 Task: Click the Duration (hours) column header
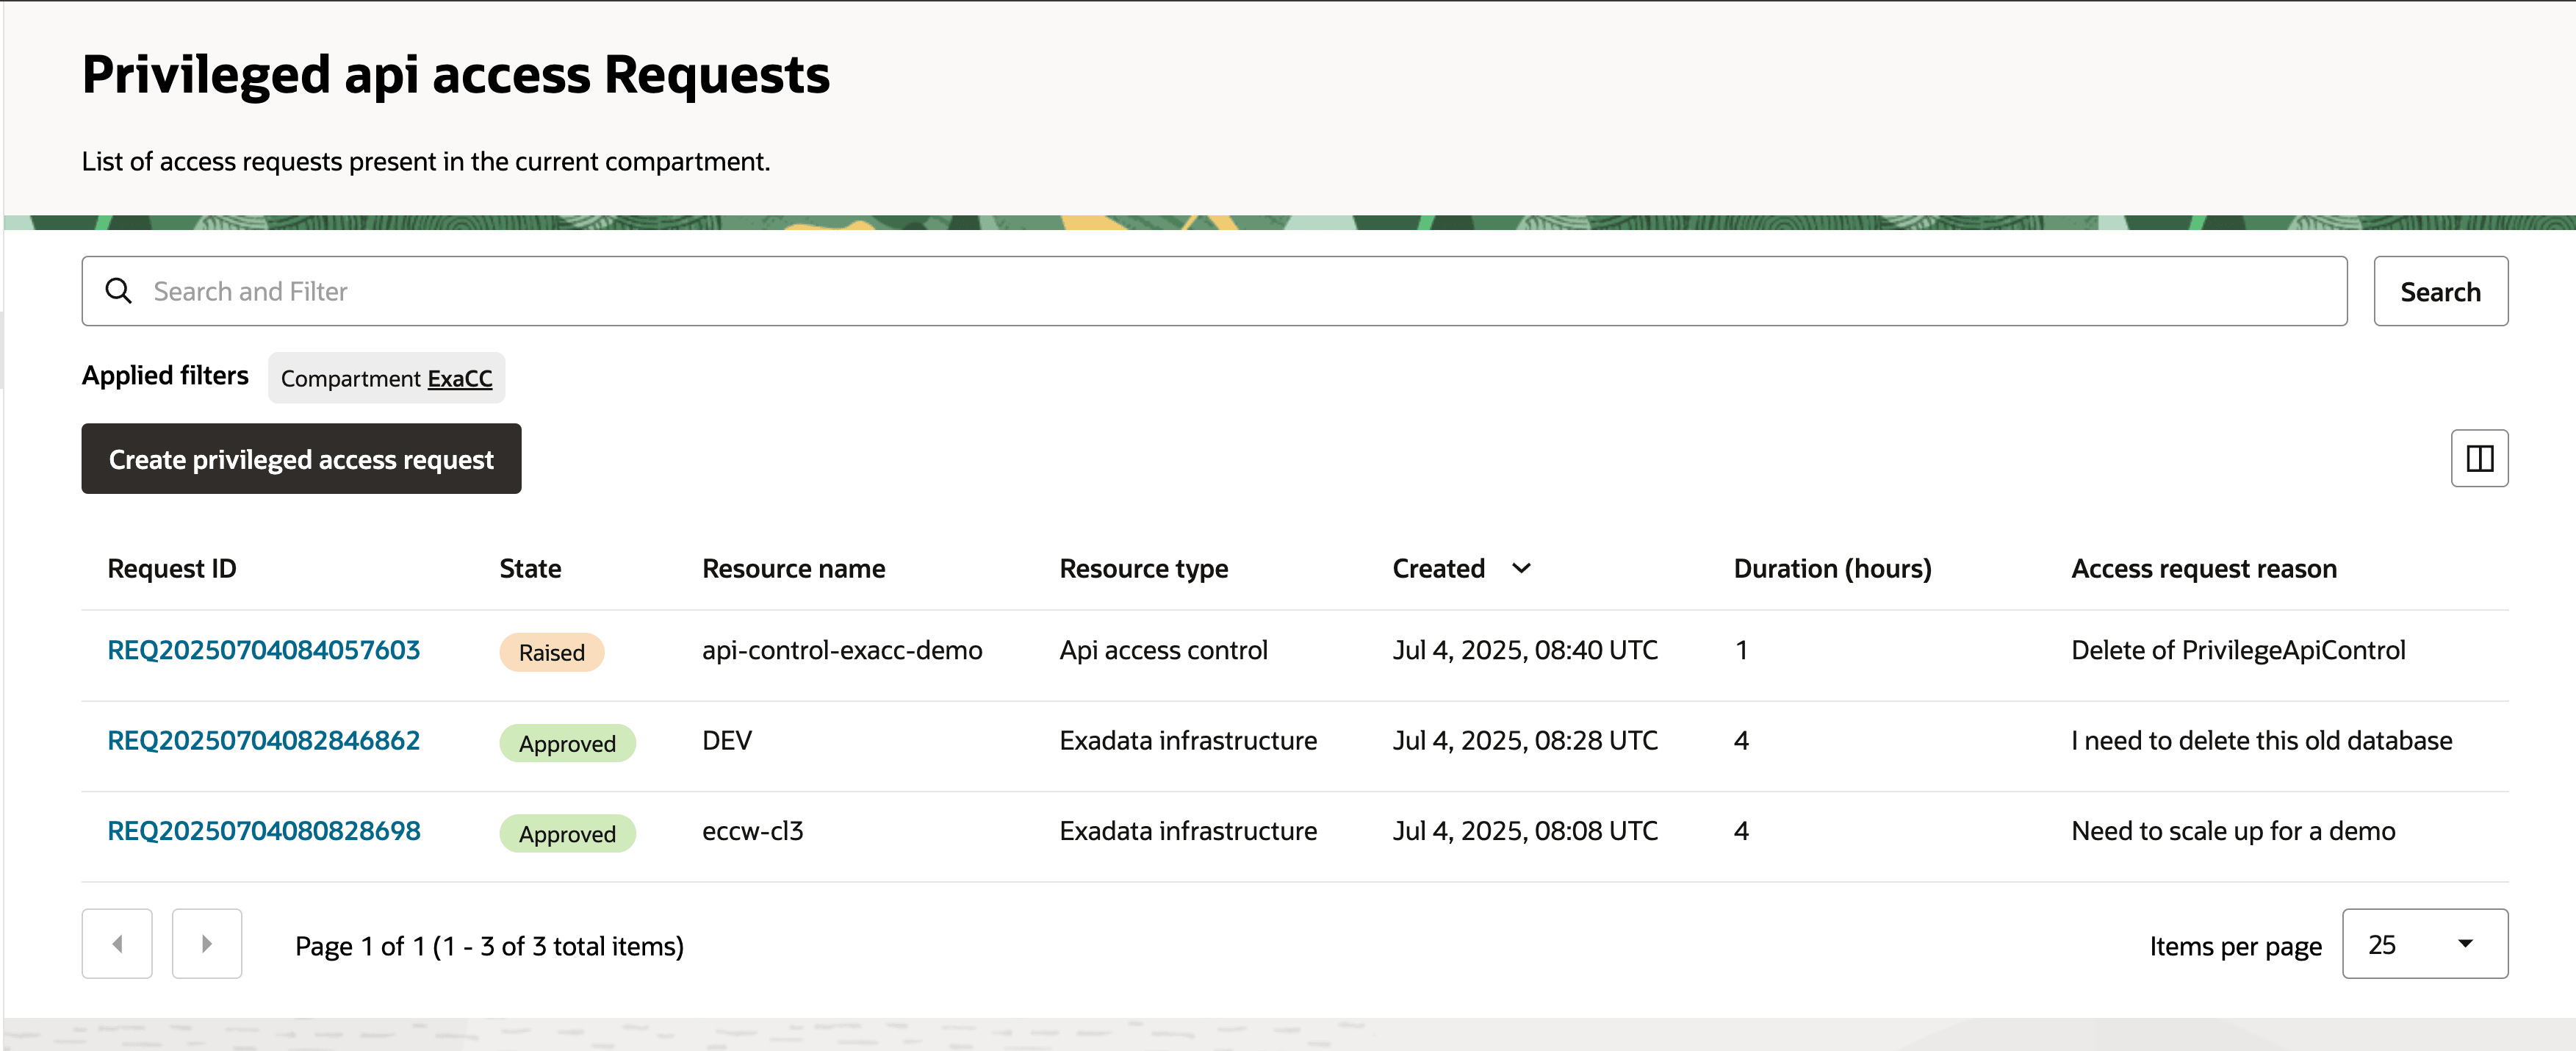pos(1831,568)
